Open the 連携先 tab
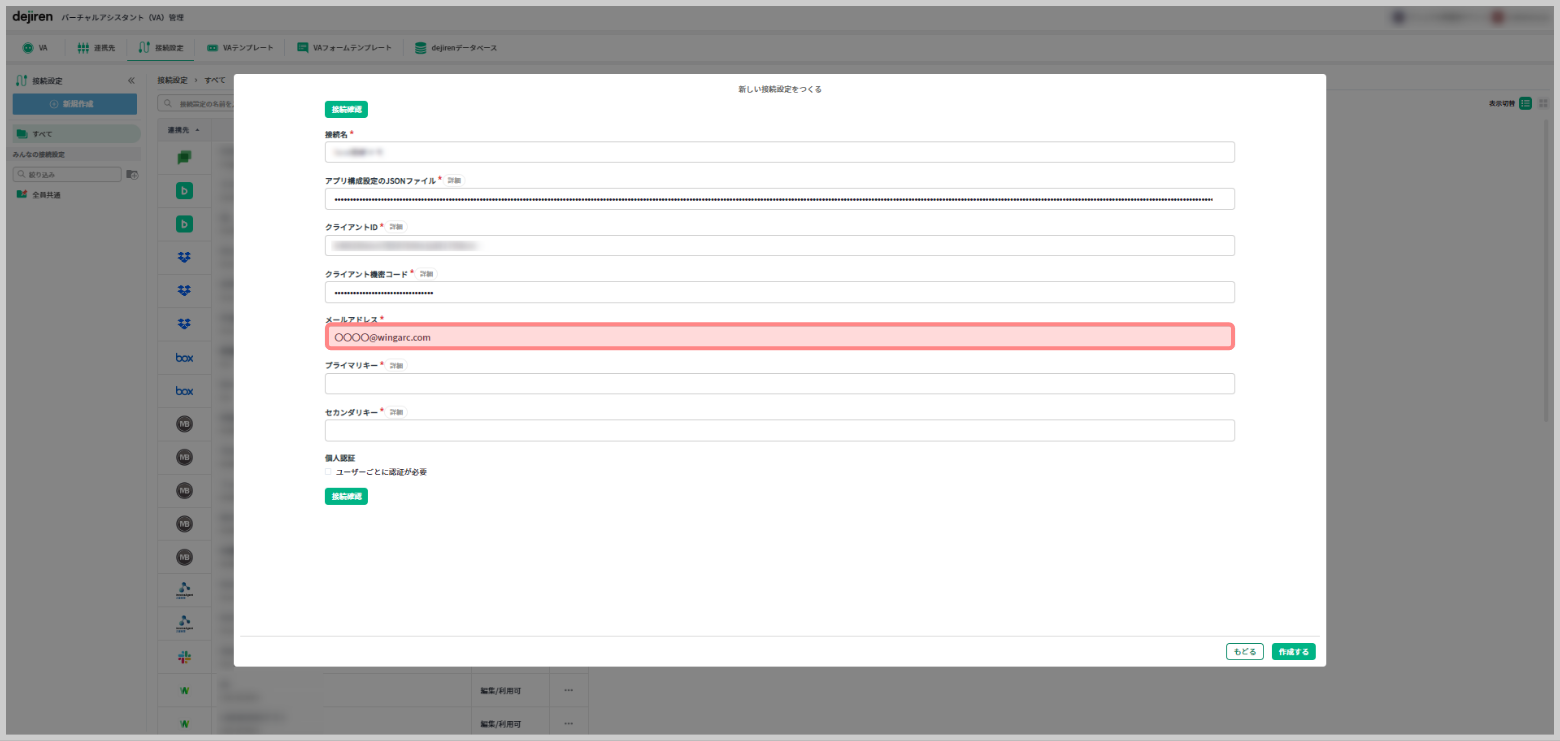 click(96, 47)
